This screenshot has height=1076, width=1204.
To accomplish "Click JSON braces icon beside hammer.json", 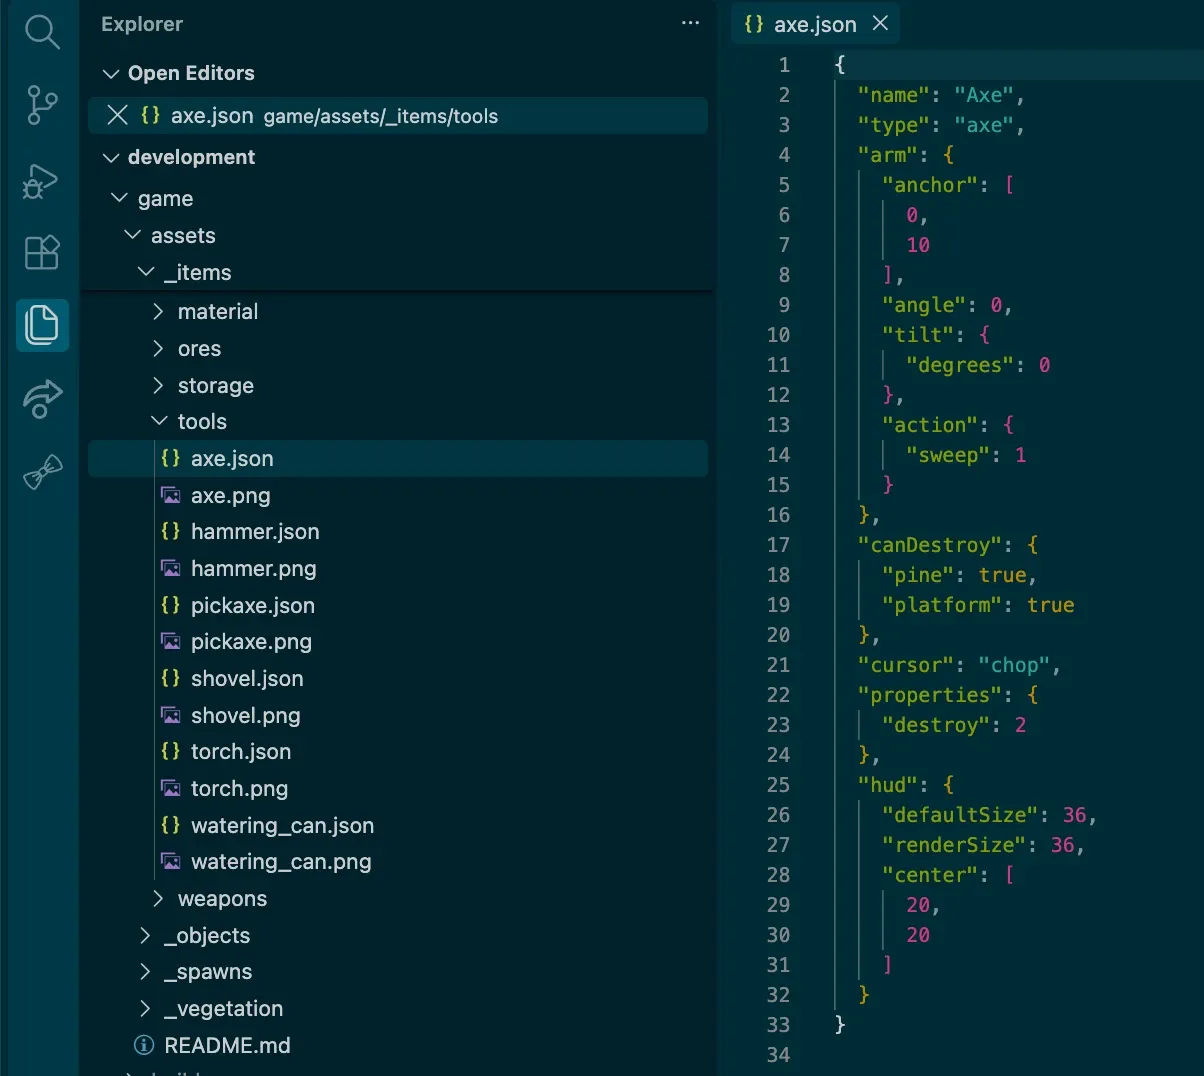I will tap(171, 531).
